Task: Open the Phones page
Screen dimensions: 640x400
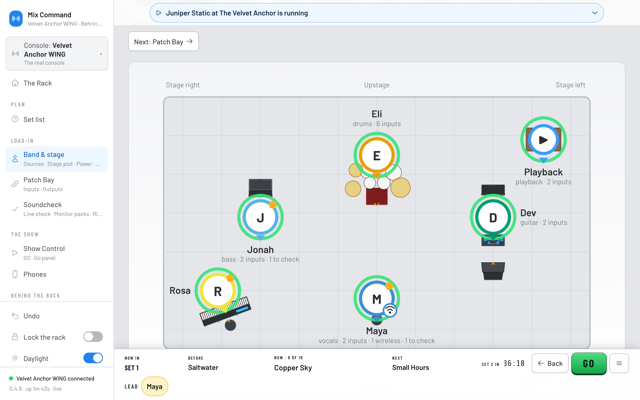Action: 57,274
